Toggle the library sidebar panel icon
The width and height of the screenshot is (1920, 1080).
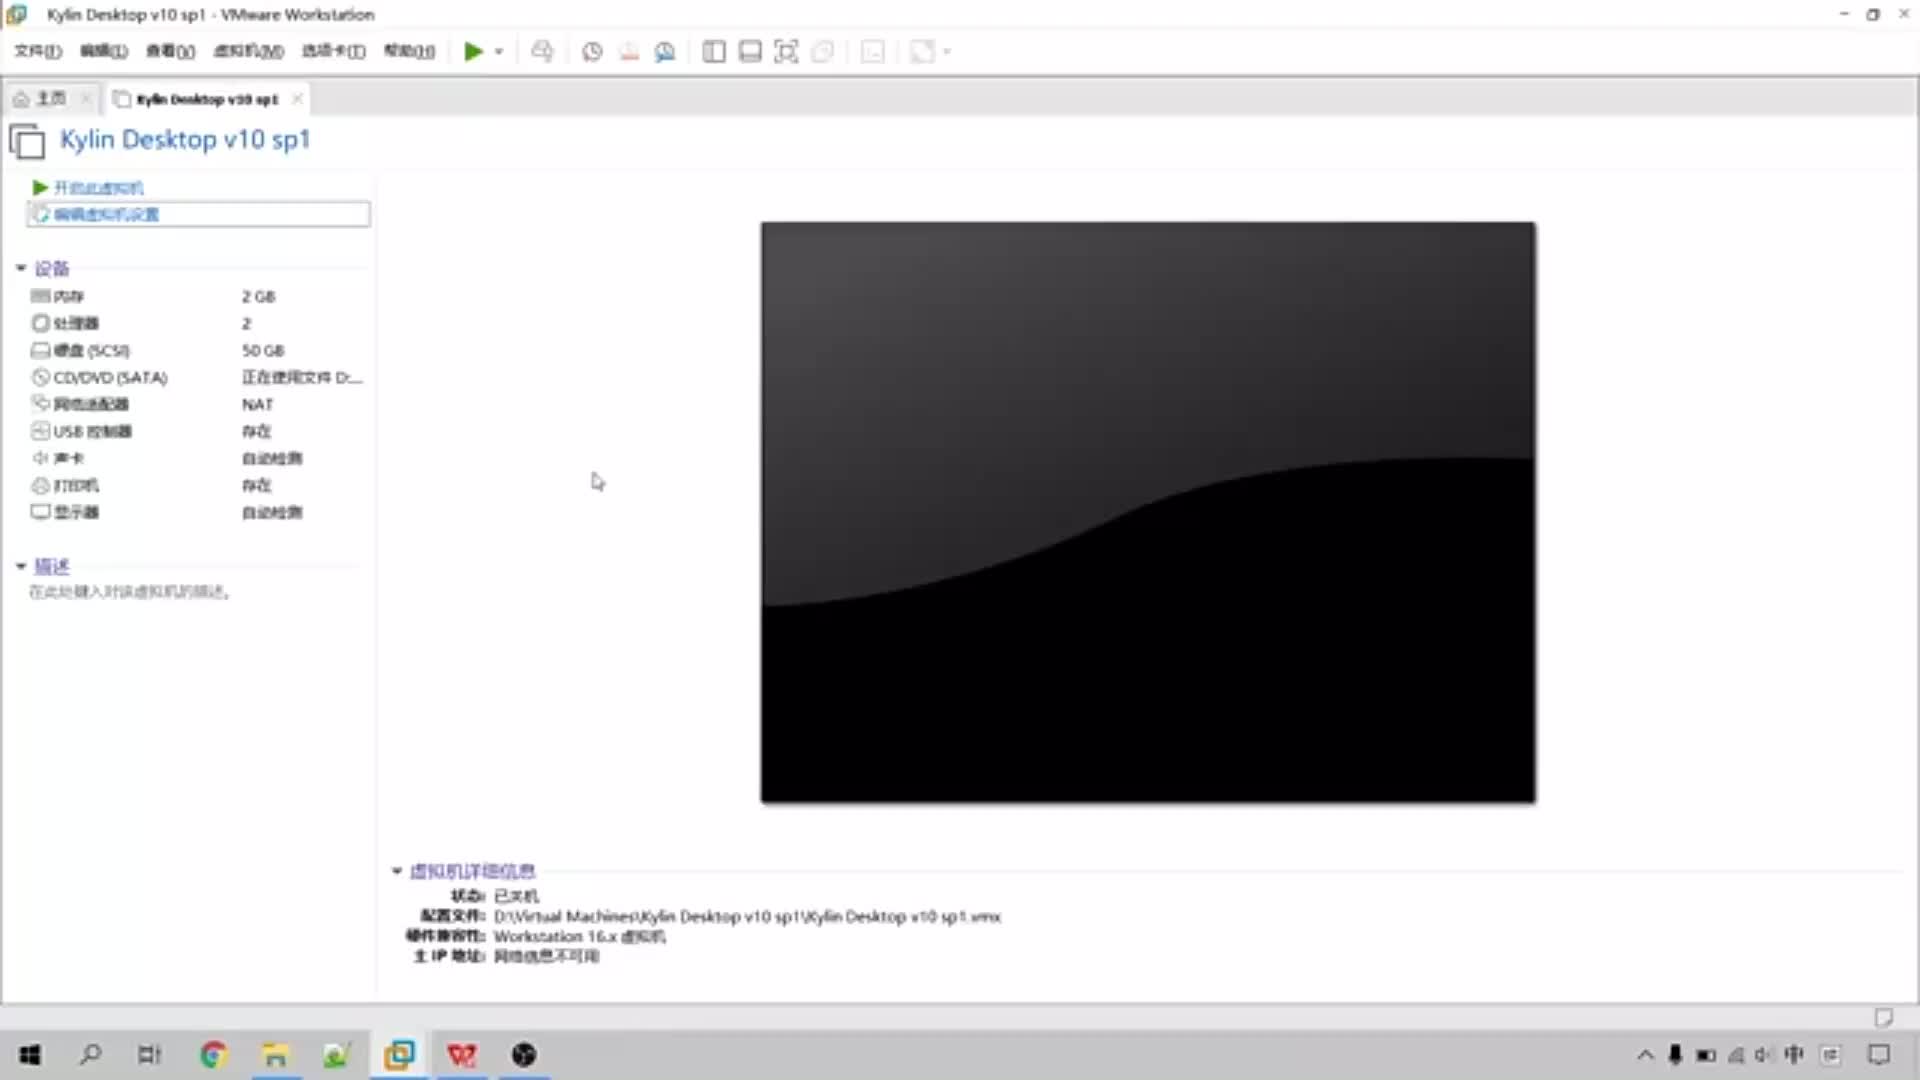pos(714,51)
